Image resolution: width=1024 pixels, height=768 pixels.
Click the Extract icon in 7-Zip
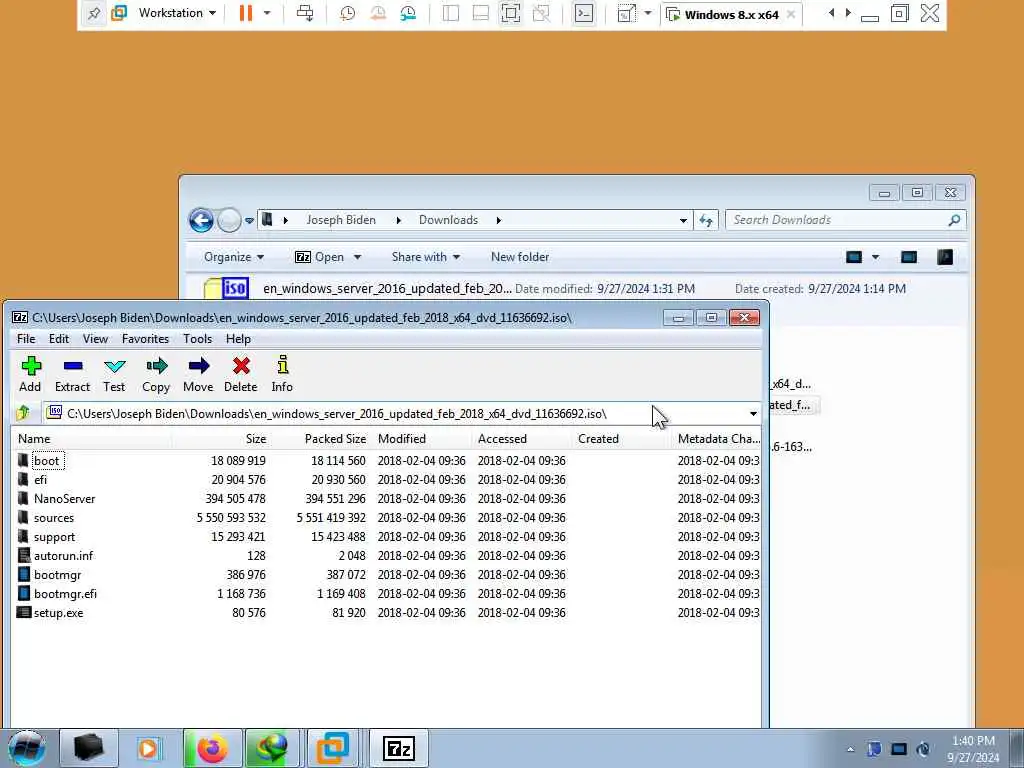(72, 374)
